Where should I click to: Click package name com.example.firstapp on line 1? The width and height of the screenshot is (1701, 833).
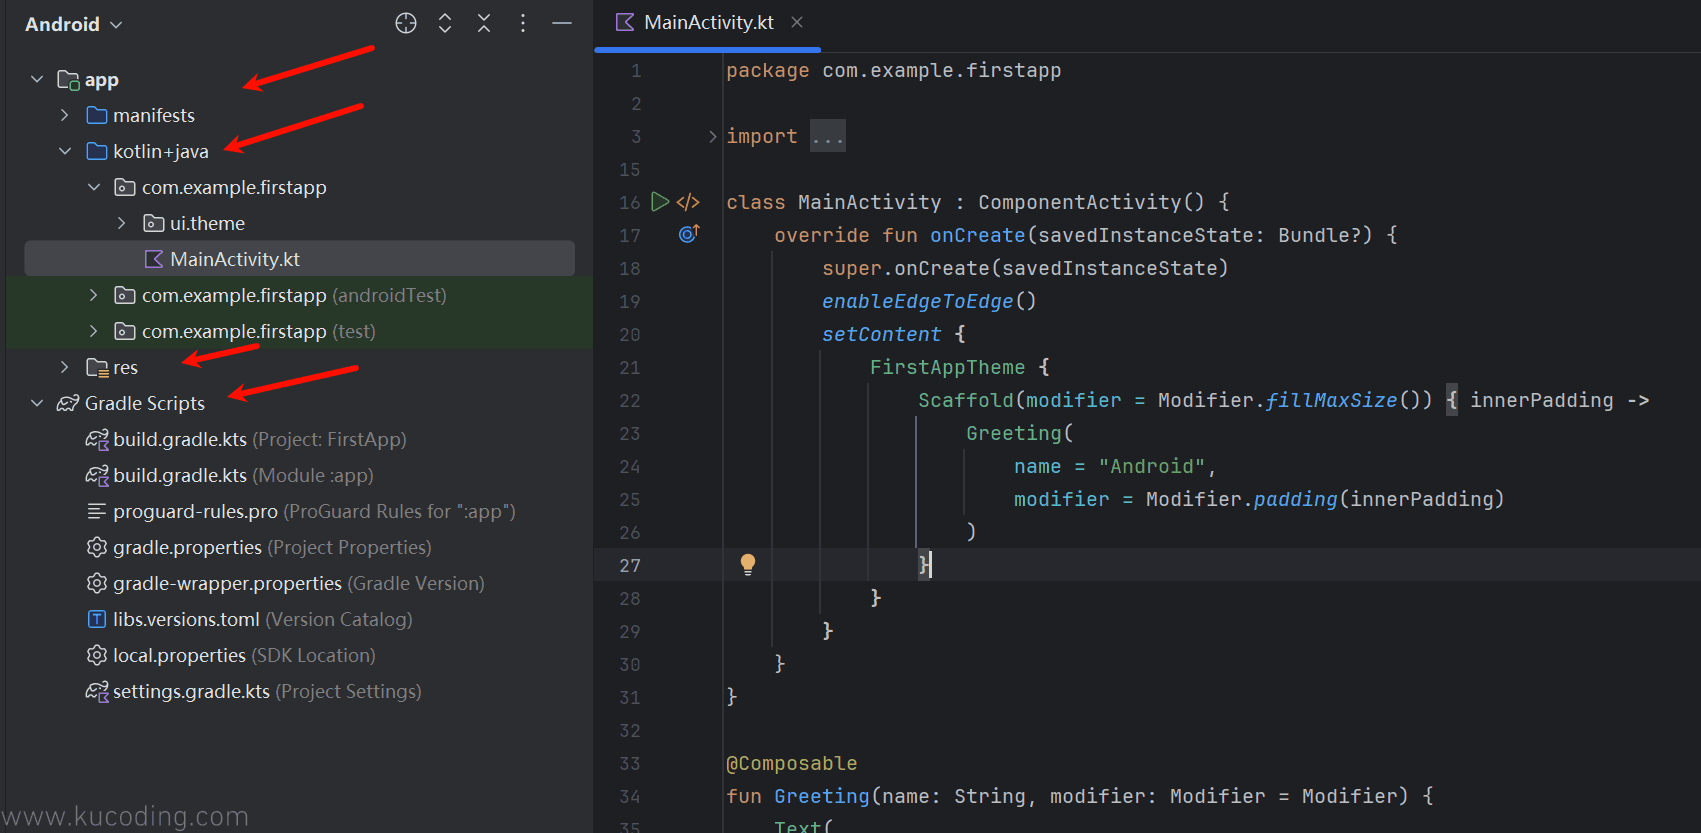click(x=941, y=70)
